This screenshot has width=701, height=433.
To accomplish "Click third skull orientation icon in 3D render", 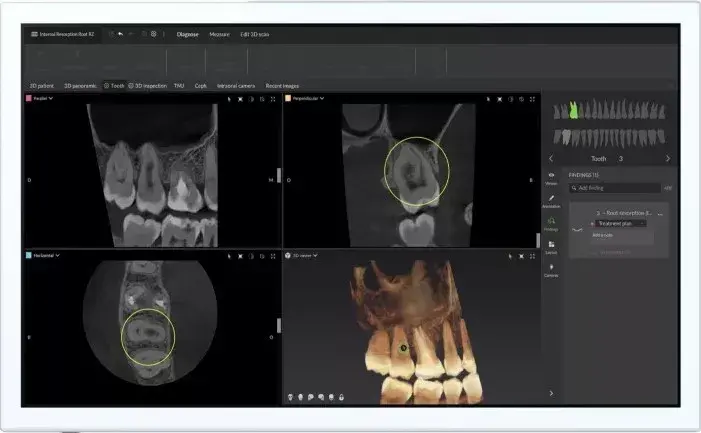I will 311,397.
